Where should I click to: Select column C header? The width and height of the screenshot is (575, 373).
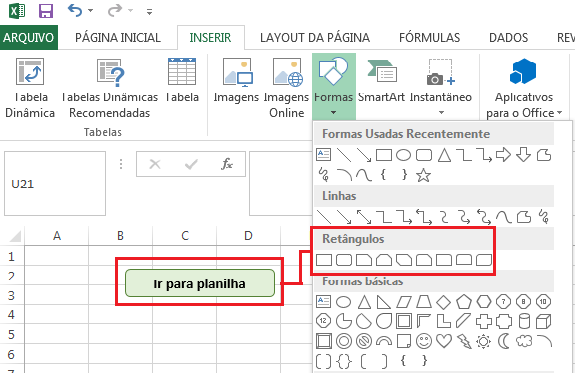click(184, 235)
